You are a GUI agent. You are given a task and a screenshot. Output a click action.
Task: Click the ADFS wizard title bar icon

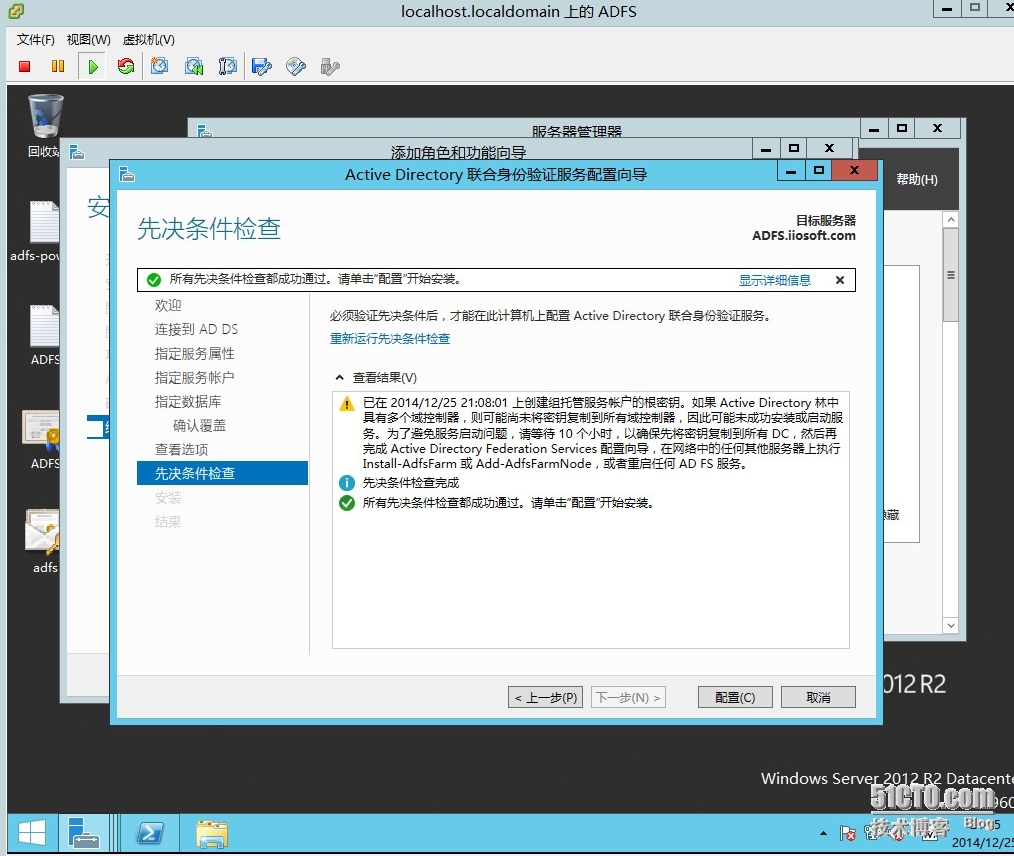click(127, 175)
